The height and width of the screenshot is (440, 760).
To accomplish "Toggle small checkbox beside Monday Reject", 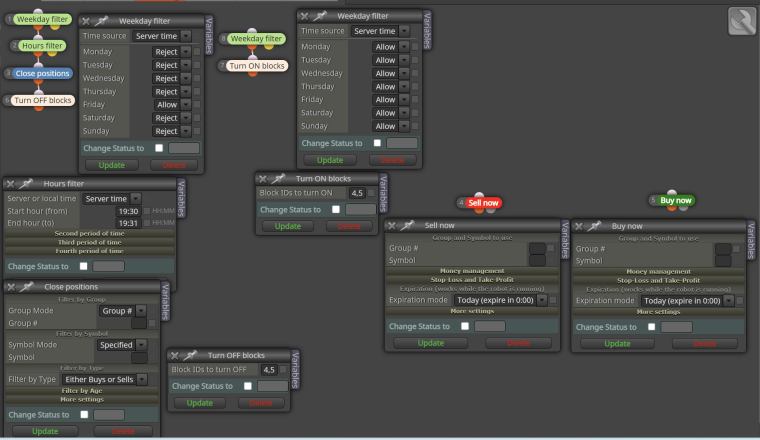I will click(197, 51).
